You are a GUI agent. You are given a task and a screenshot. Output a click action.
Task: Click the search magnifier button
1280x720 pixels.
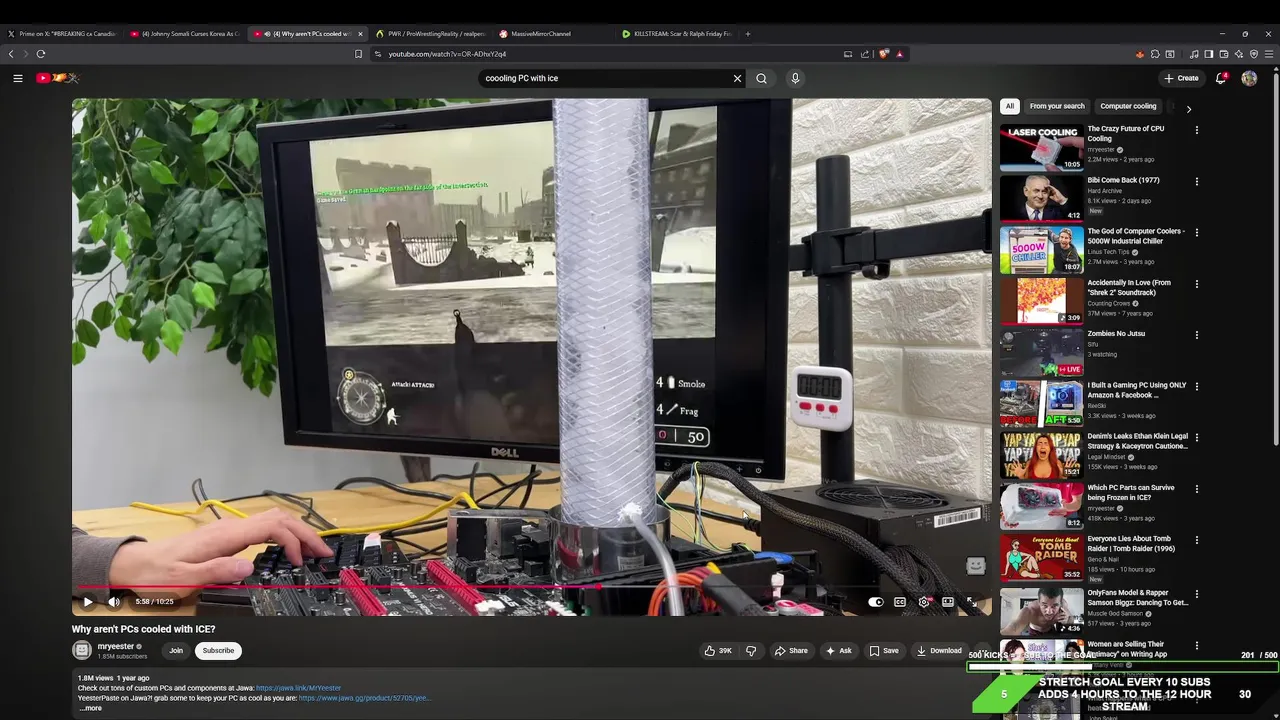click(x=762, y=78)
